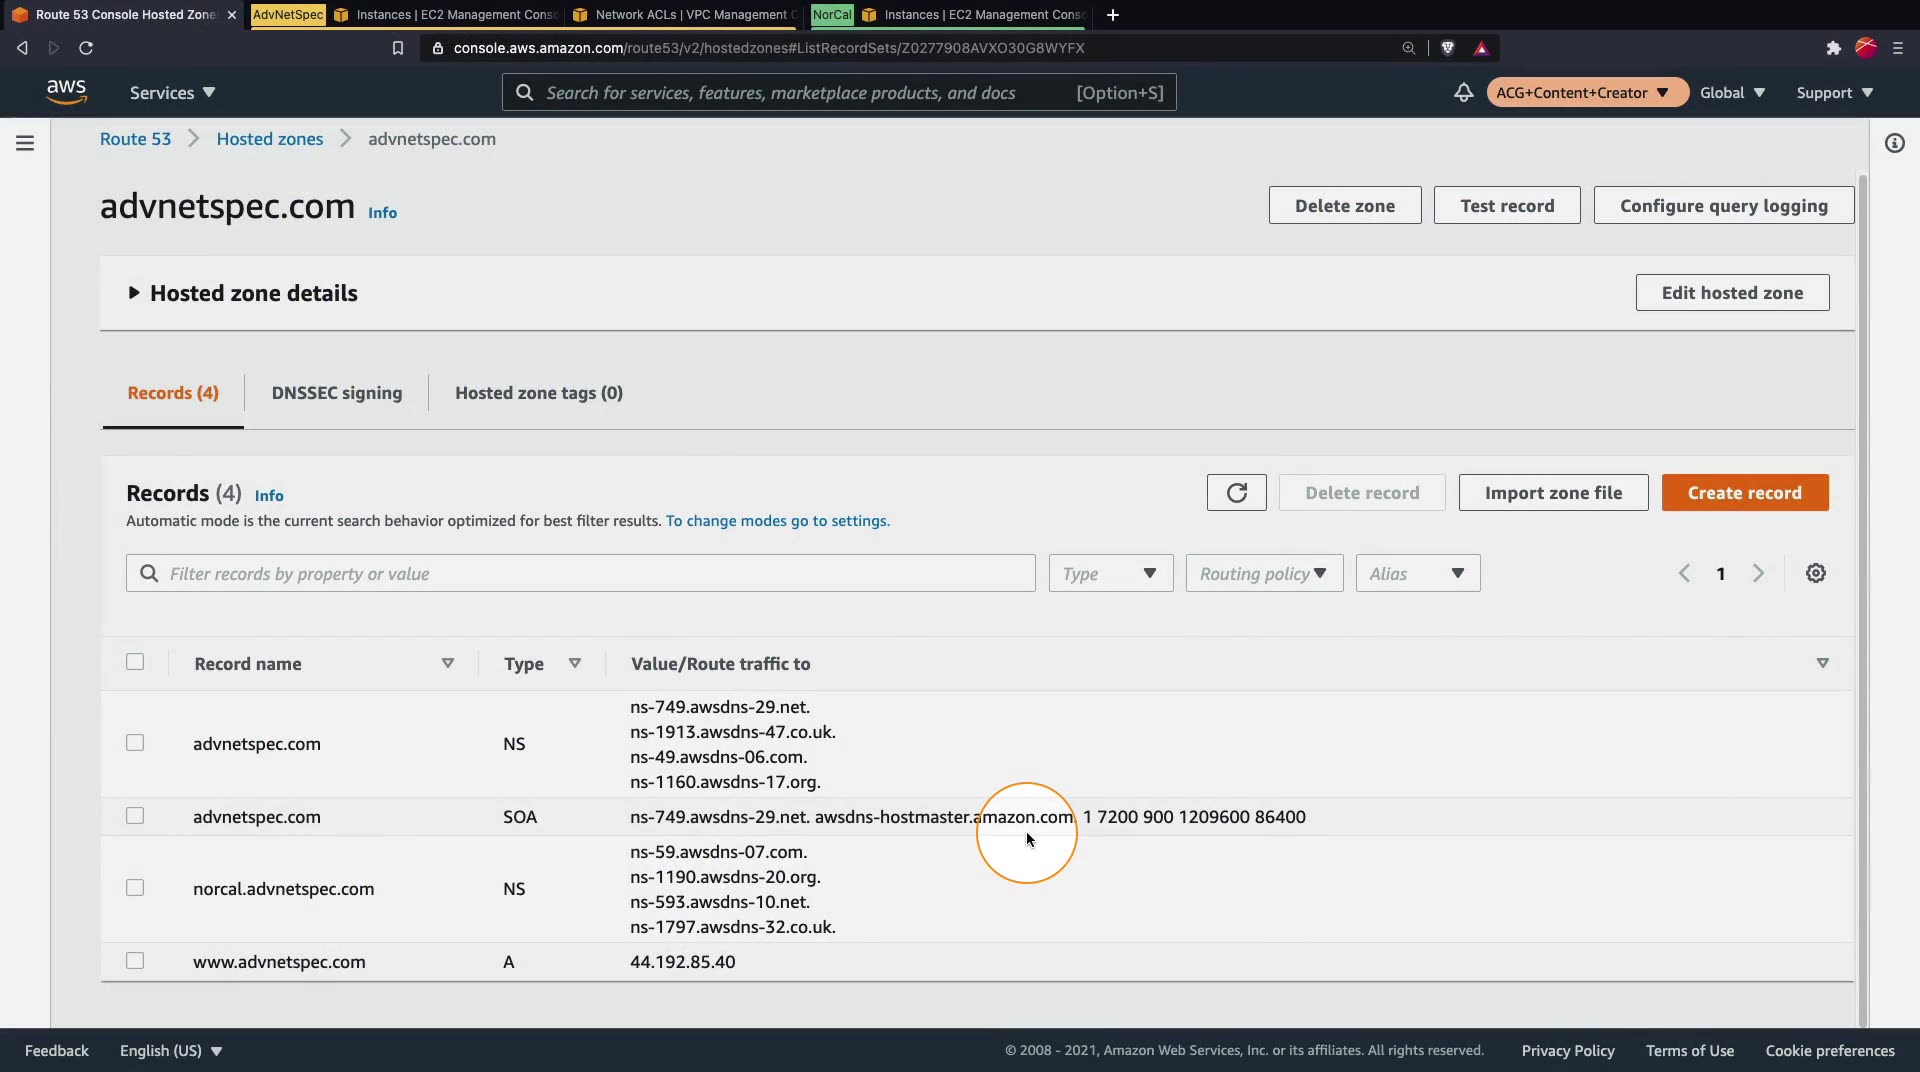1920x1072 pixels.
Task: Open Info link beside advnetspec.com title
Action: coord(382,212)
